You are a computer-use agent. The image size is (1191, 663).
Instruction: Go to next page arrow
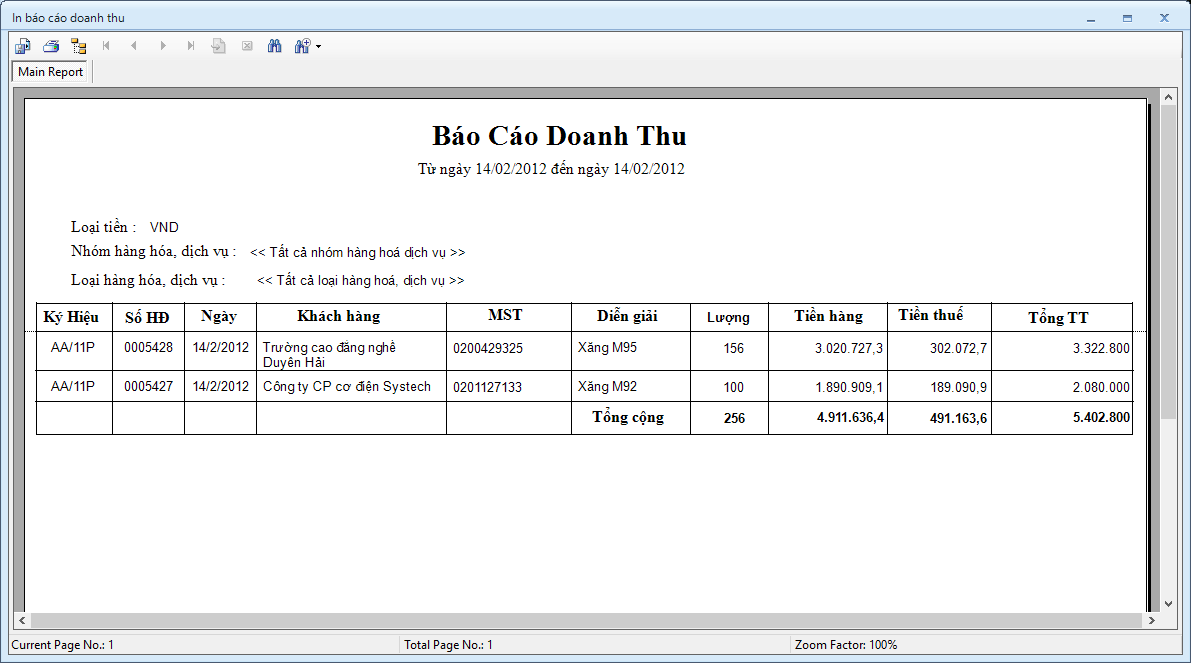163,46
